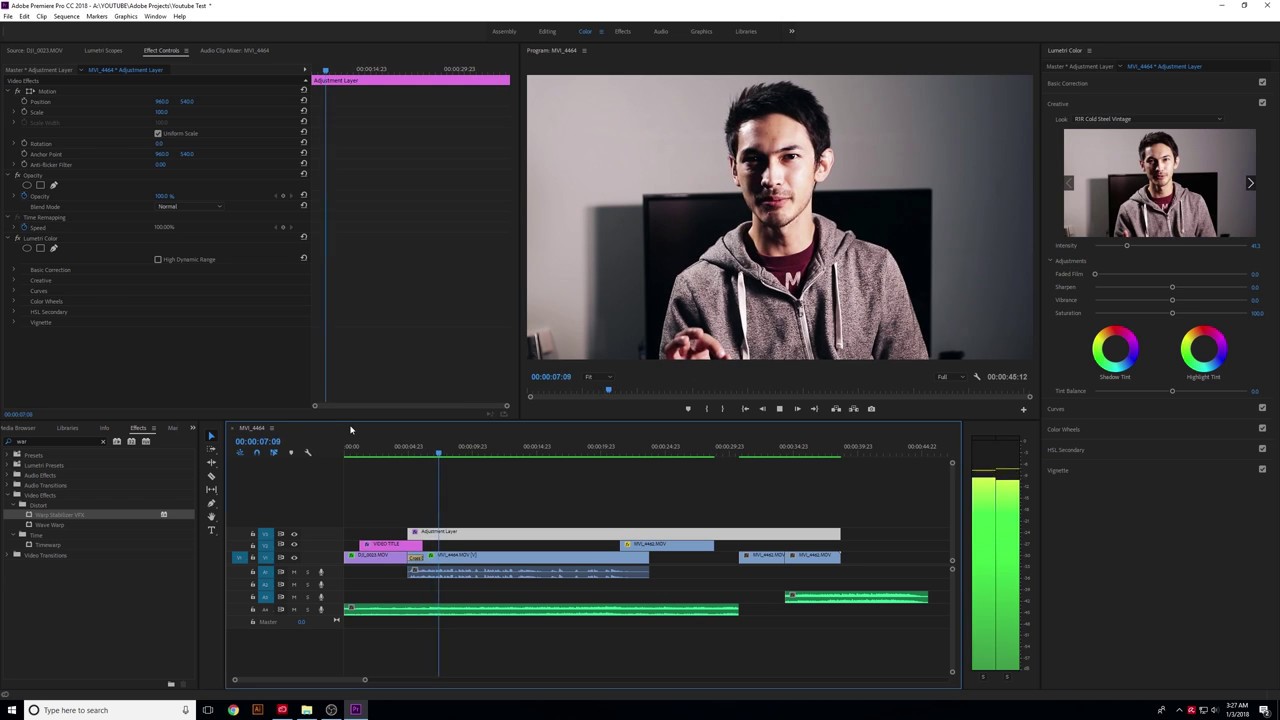
Task: Switch to Libraries tab beside Effects
Action: click(x=67, y=428)
